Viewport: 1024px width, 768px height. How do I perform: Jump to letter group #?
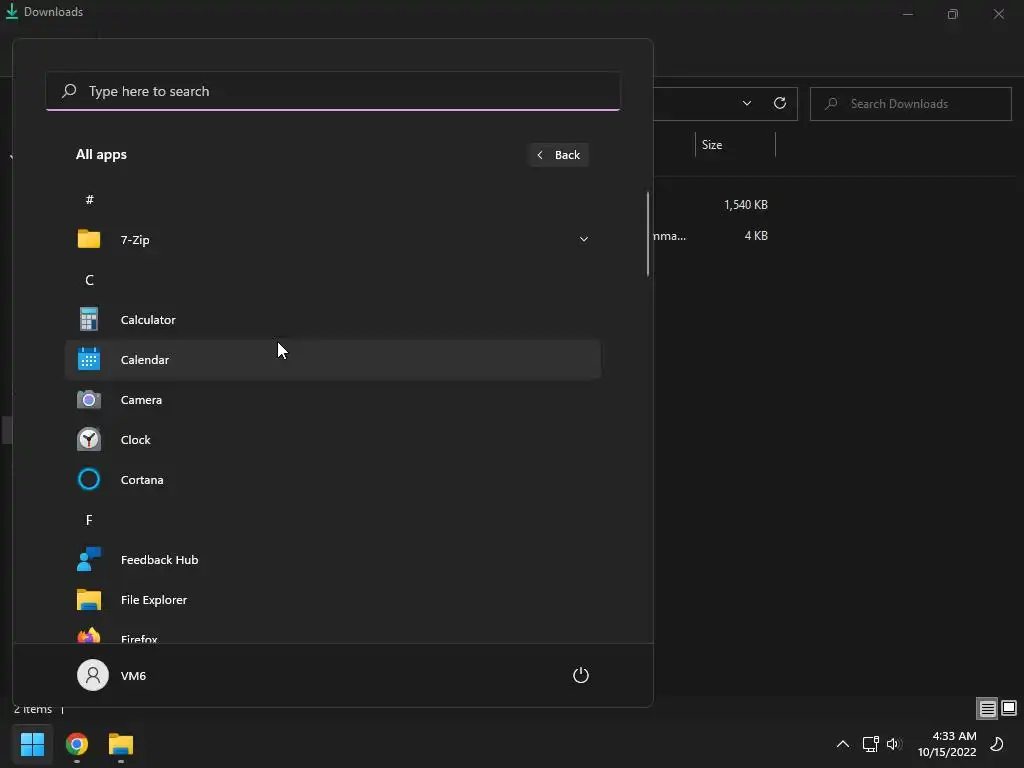tap(89, 199)
